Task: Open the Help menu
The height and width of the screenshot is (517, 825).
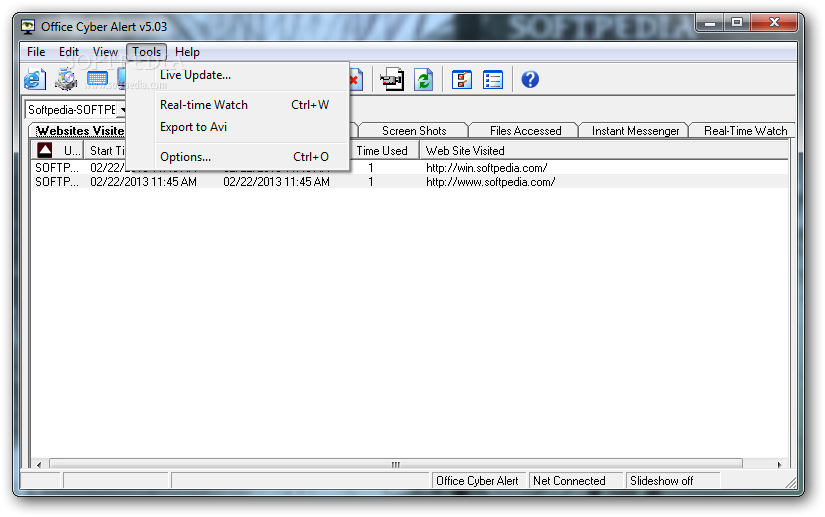Action: pos(187,52)
